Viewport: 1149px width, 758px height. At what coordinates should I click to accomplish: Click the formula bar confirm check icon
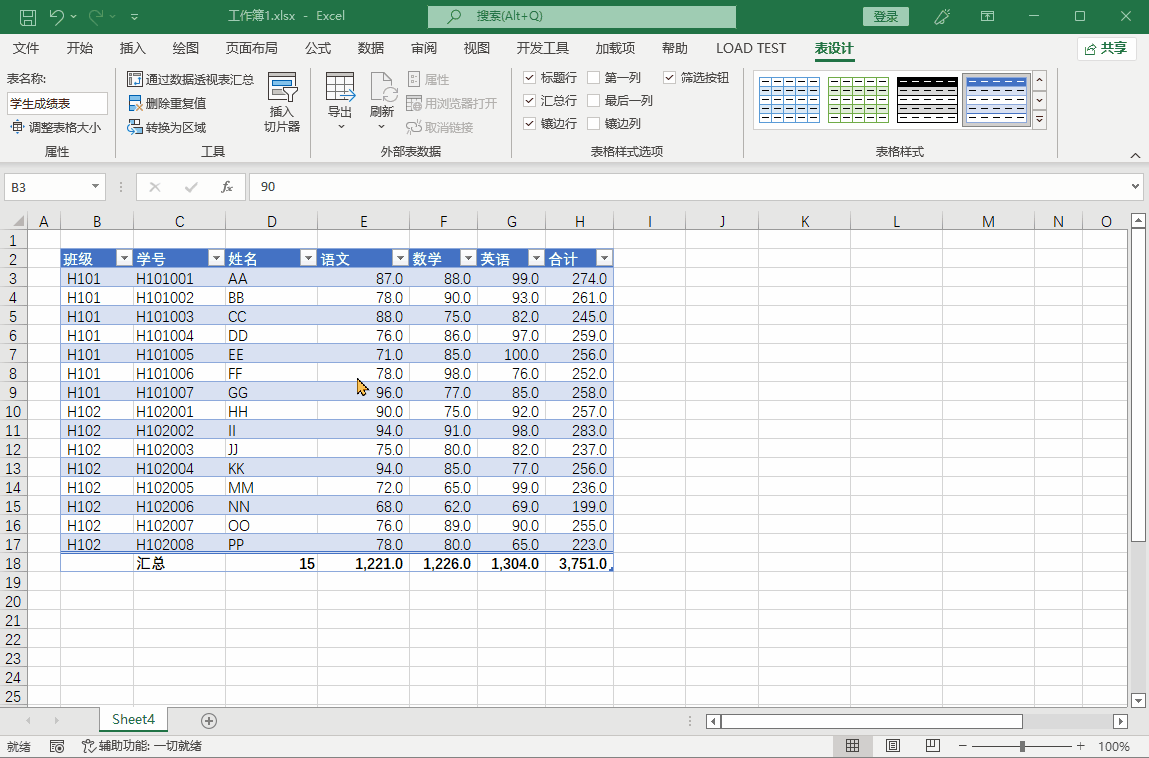pos(191,187)
